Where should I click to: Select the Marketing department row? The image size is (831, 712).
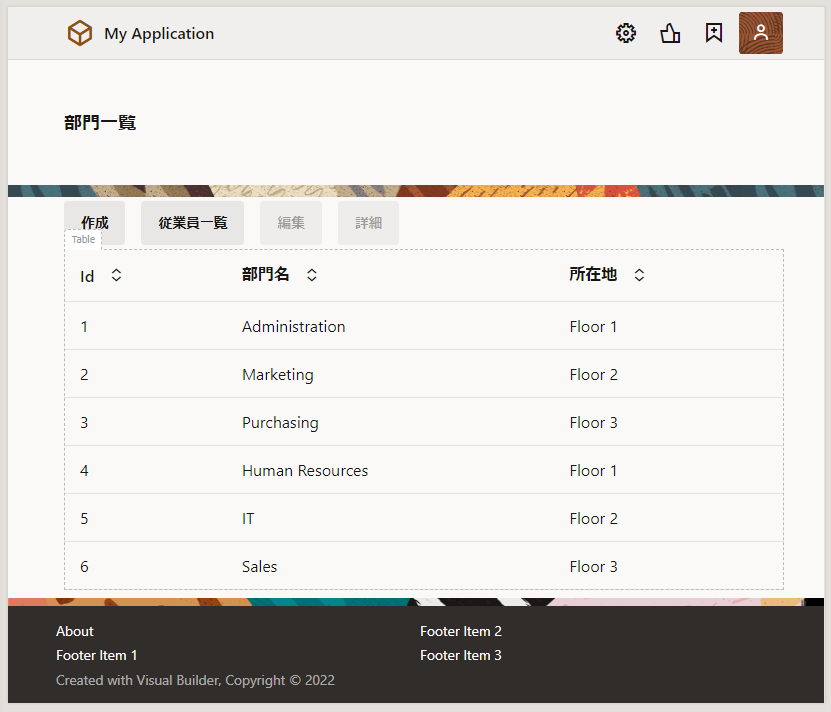tap(277, 375)
